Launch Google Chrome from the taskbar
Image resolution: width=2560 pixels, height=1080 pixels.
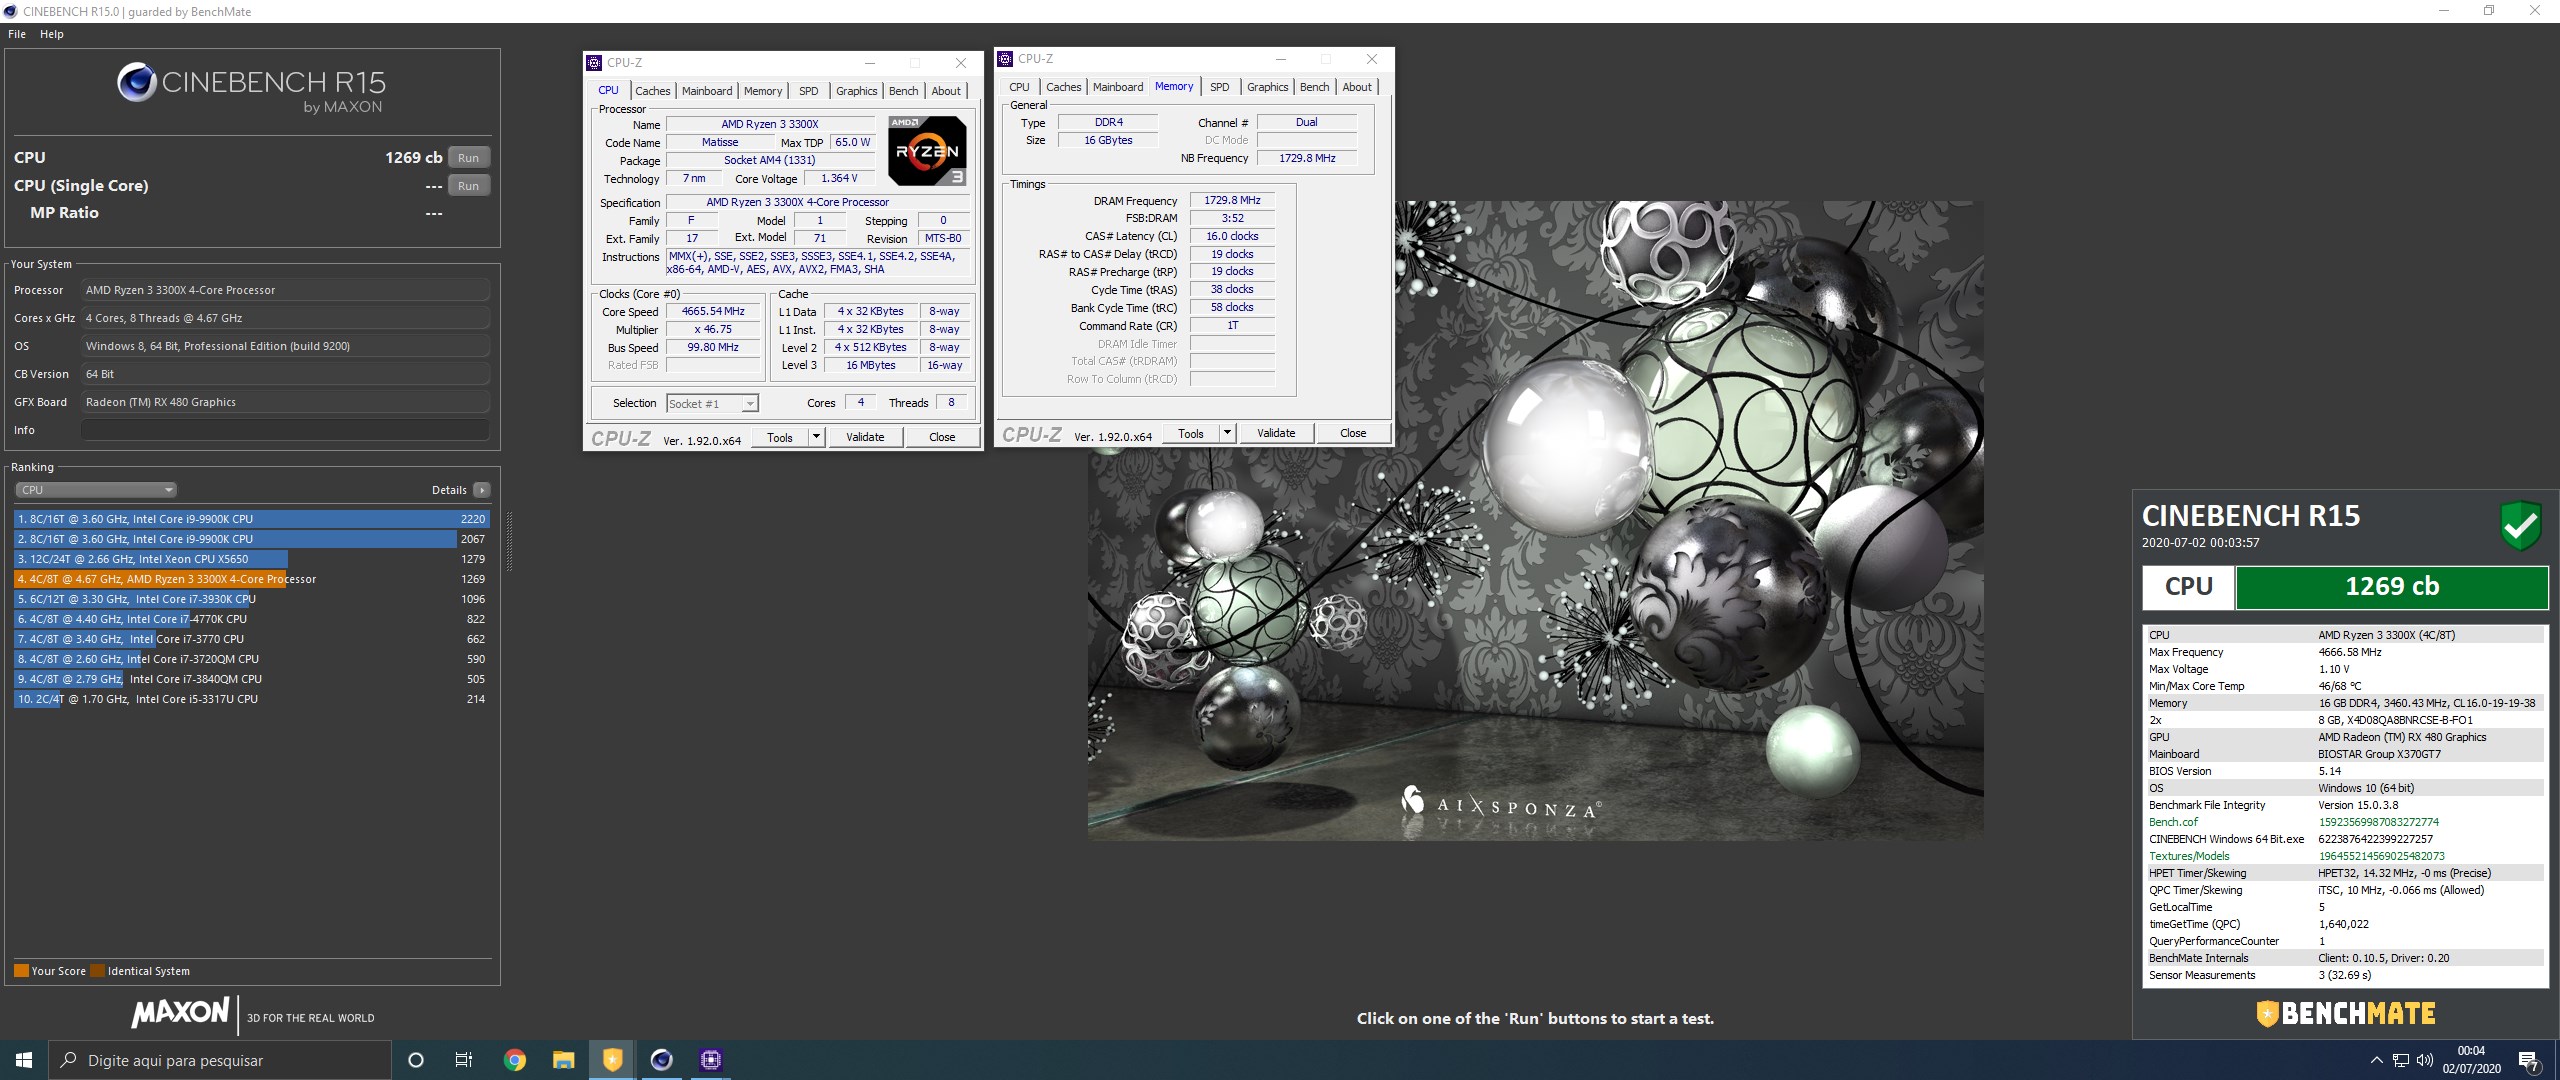[x=514, y=1060]
